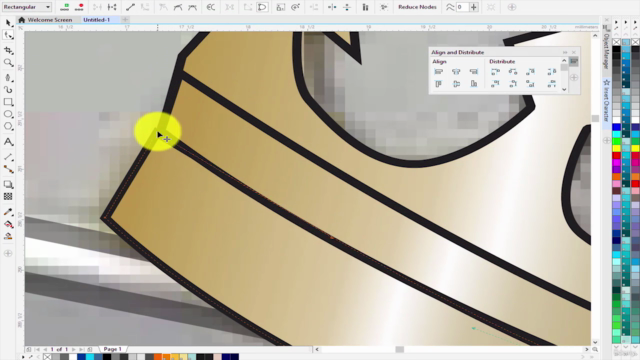Click the Add Nodes button

pos(64,7)
